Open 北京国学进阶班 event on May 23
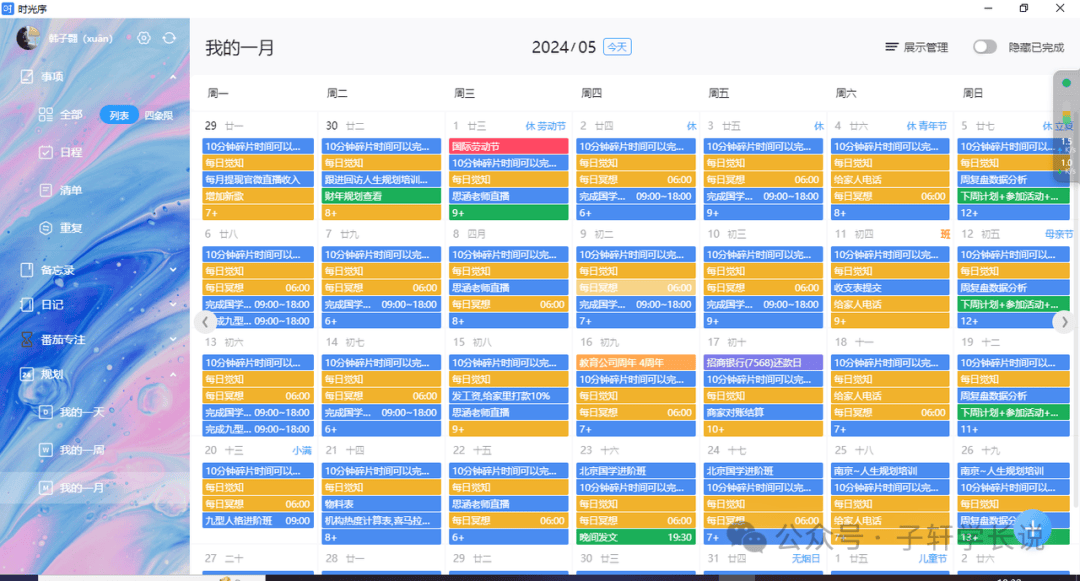Image resolution: width=1080 pixels, height=581 pixels. pyautogui.click(x=636, y=471)
